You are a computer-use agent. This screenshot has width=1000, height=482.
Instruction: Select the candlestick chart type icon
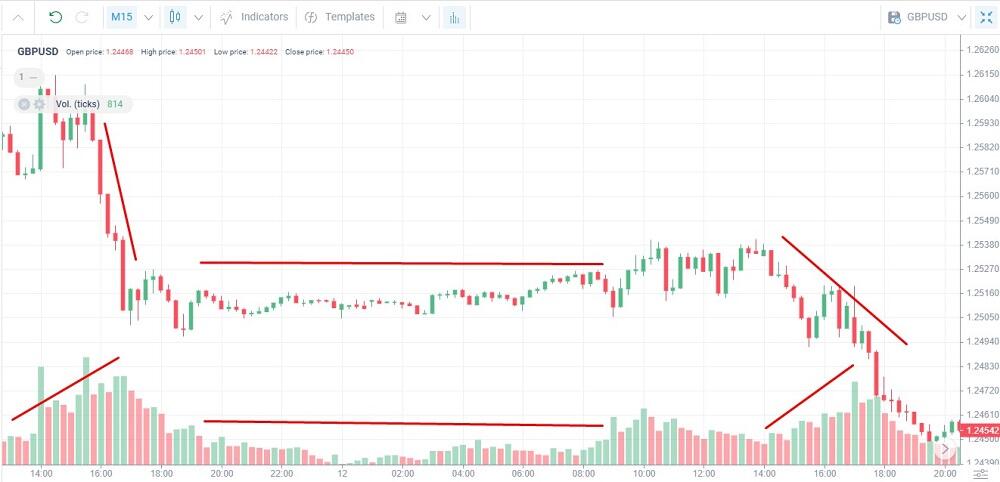pyautogui.click(x=175, y=17)
